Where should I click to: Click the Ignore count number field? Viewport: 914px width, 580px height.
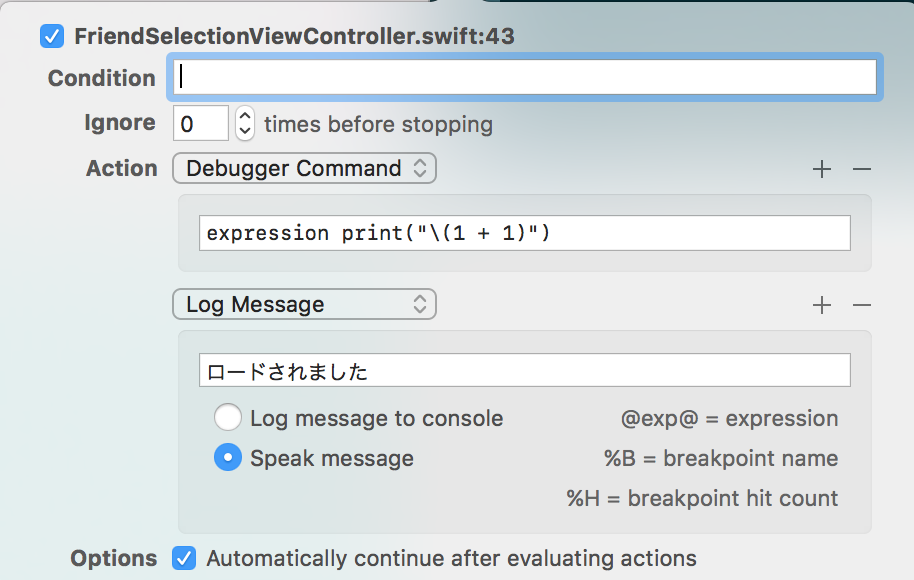(x=201, y=123)
